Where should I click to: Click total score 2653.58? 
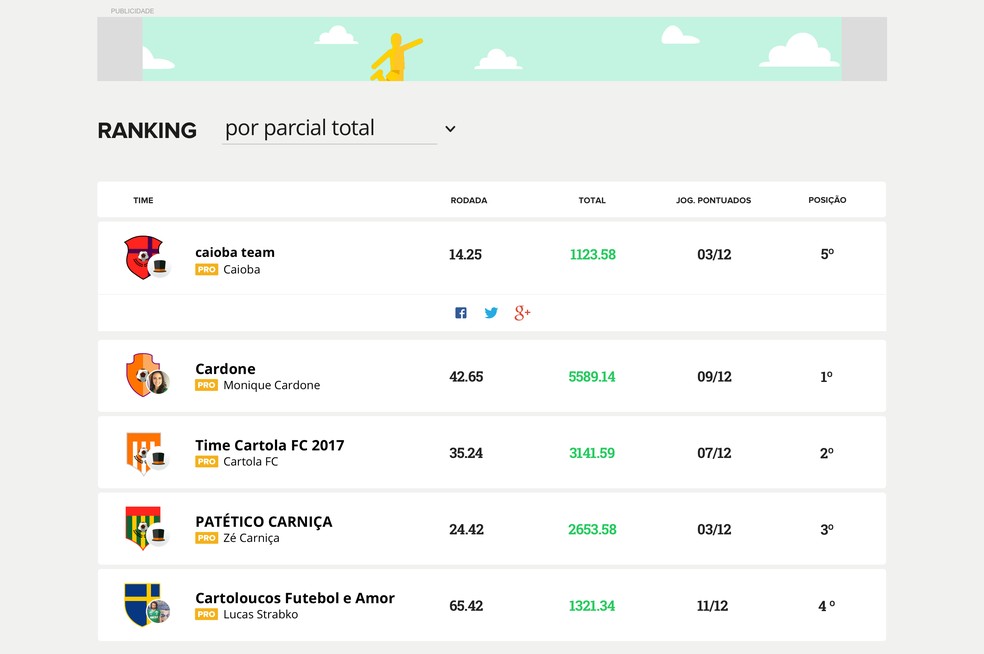pos(592,530)
